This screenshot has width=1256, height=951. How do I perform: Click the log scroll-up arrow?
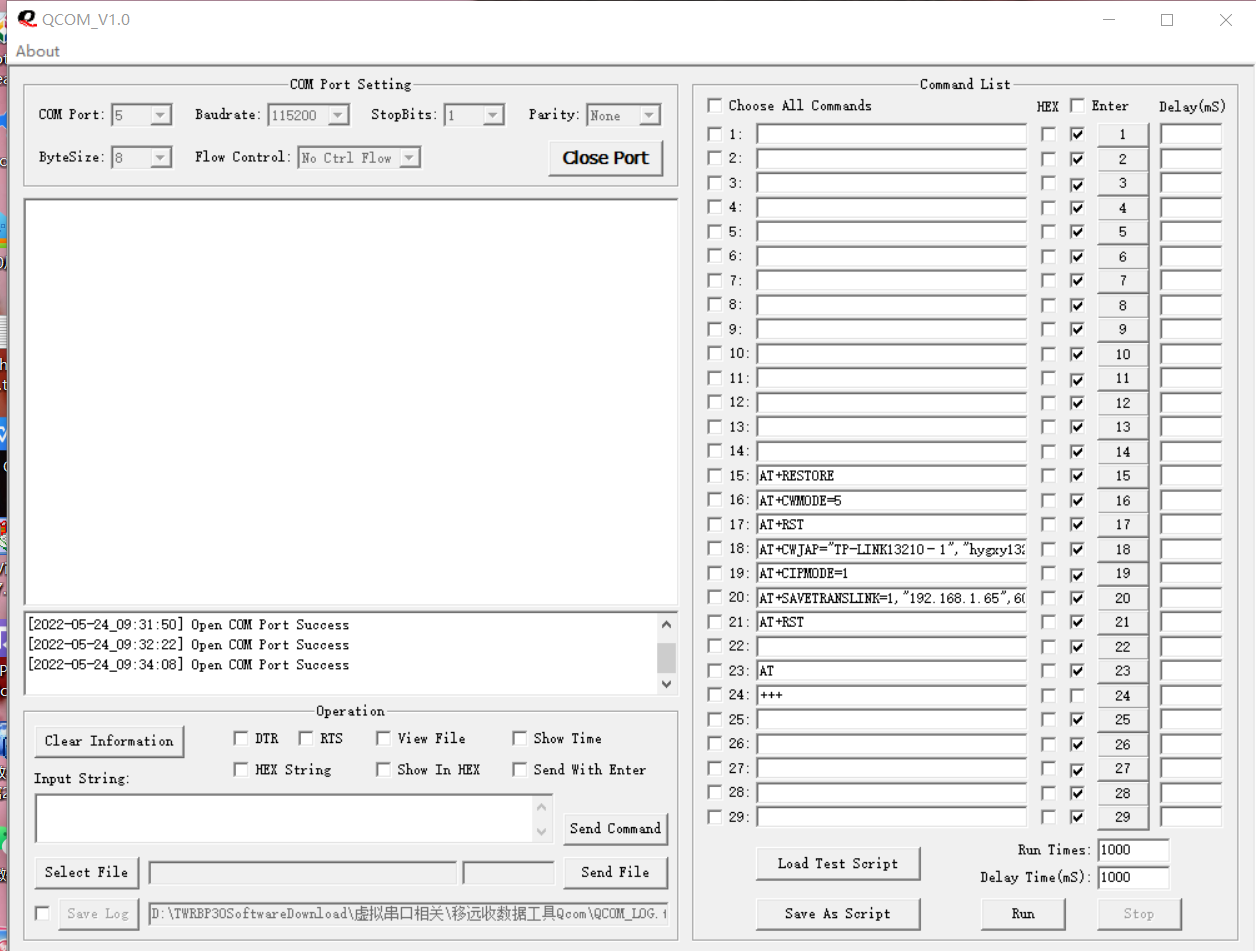(x=667, y=625)
